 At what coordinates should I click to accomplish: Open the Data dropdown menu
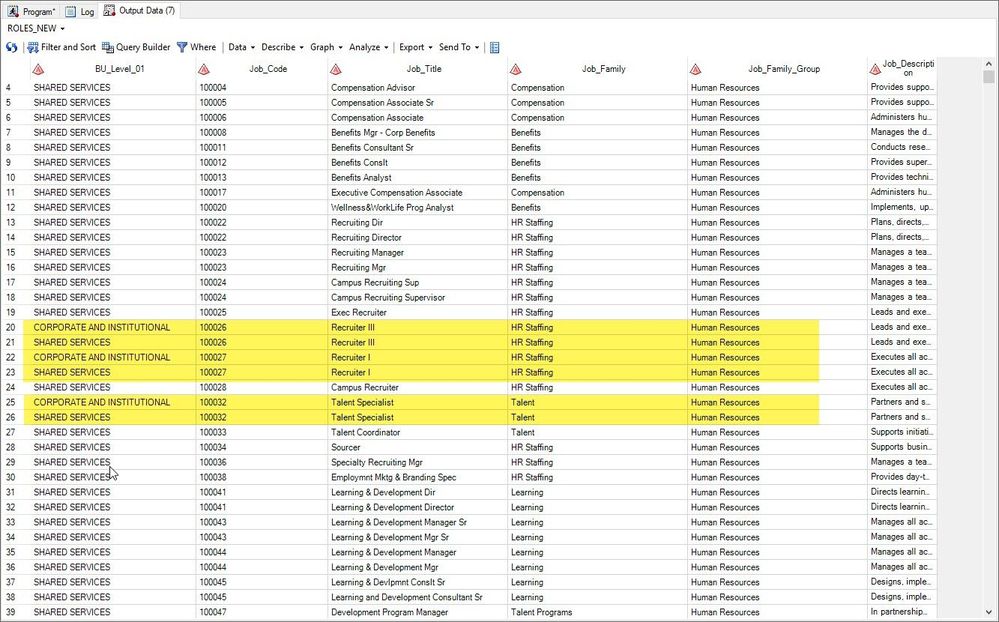tap(241, 47)
